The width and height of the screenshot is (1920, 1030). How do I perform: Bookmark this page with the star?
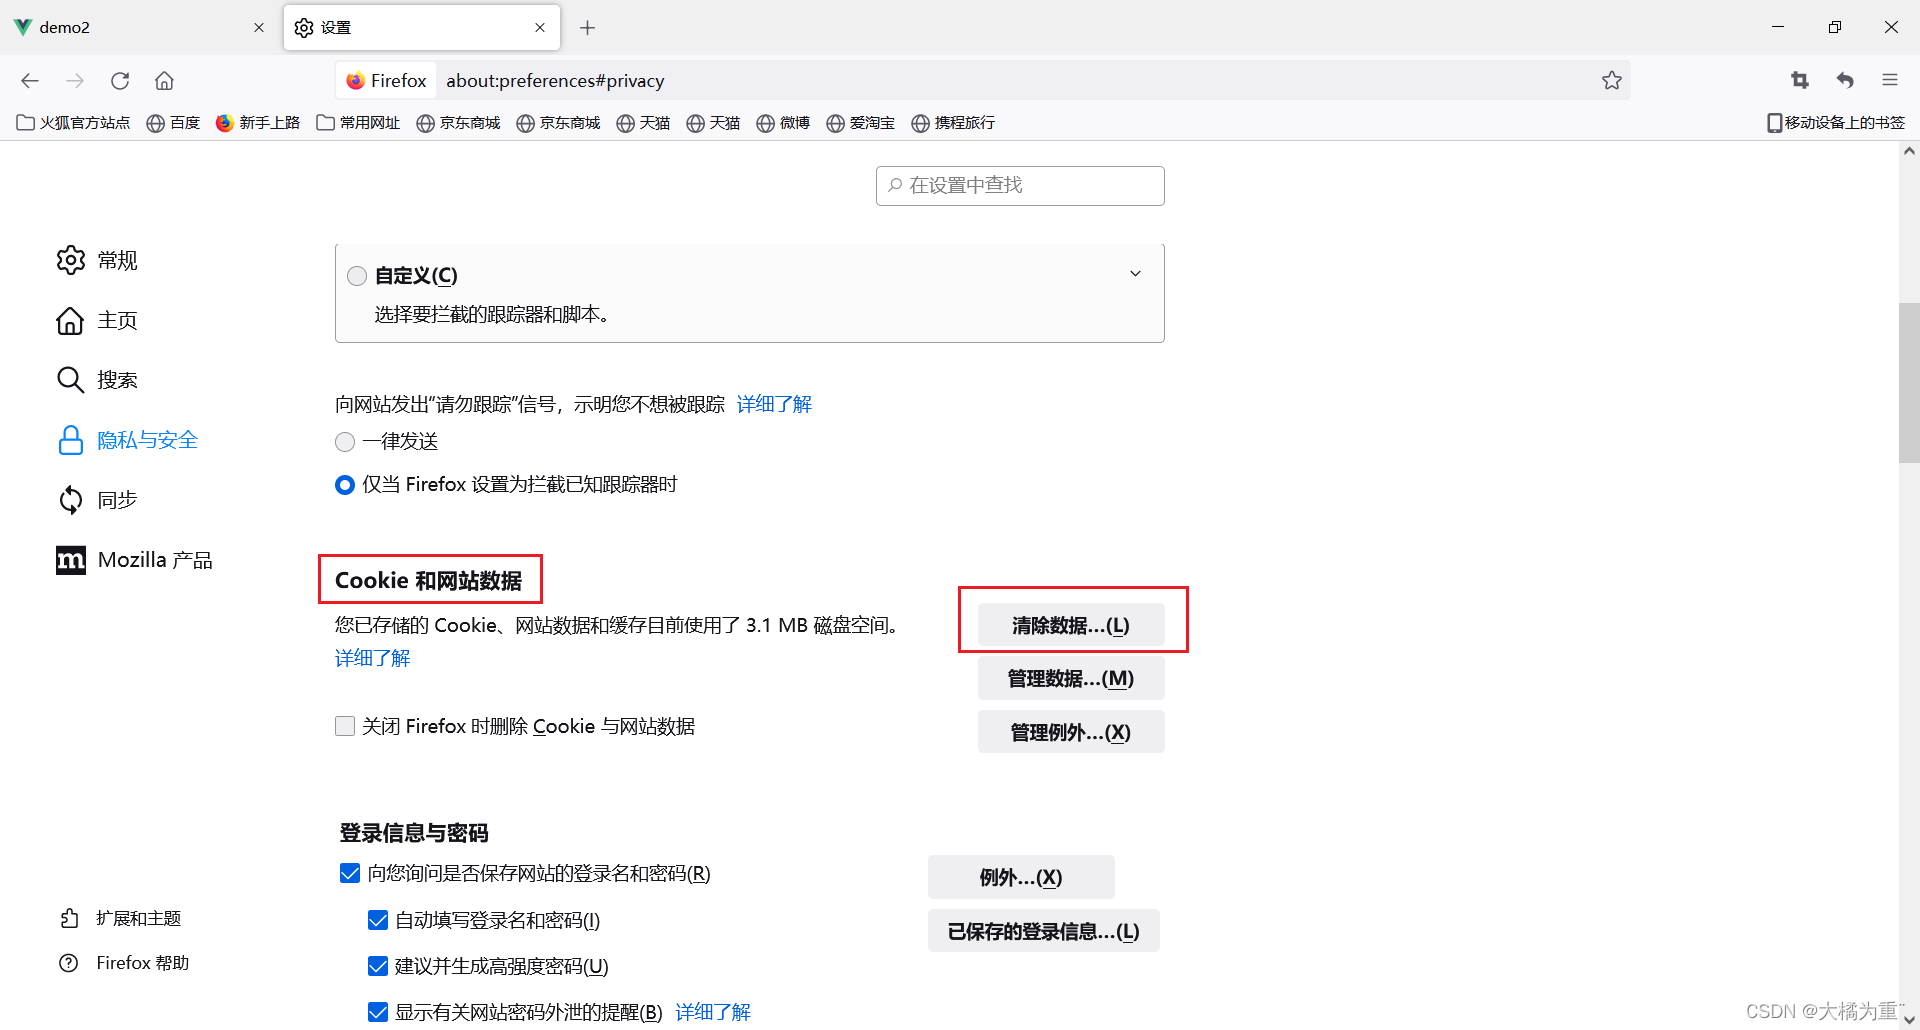(x=1611, y=81)
